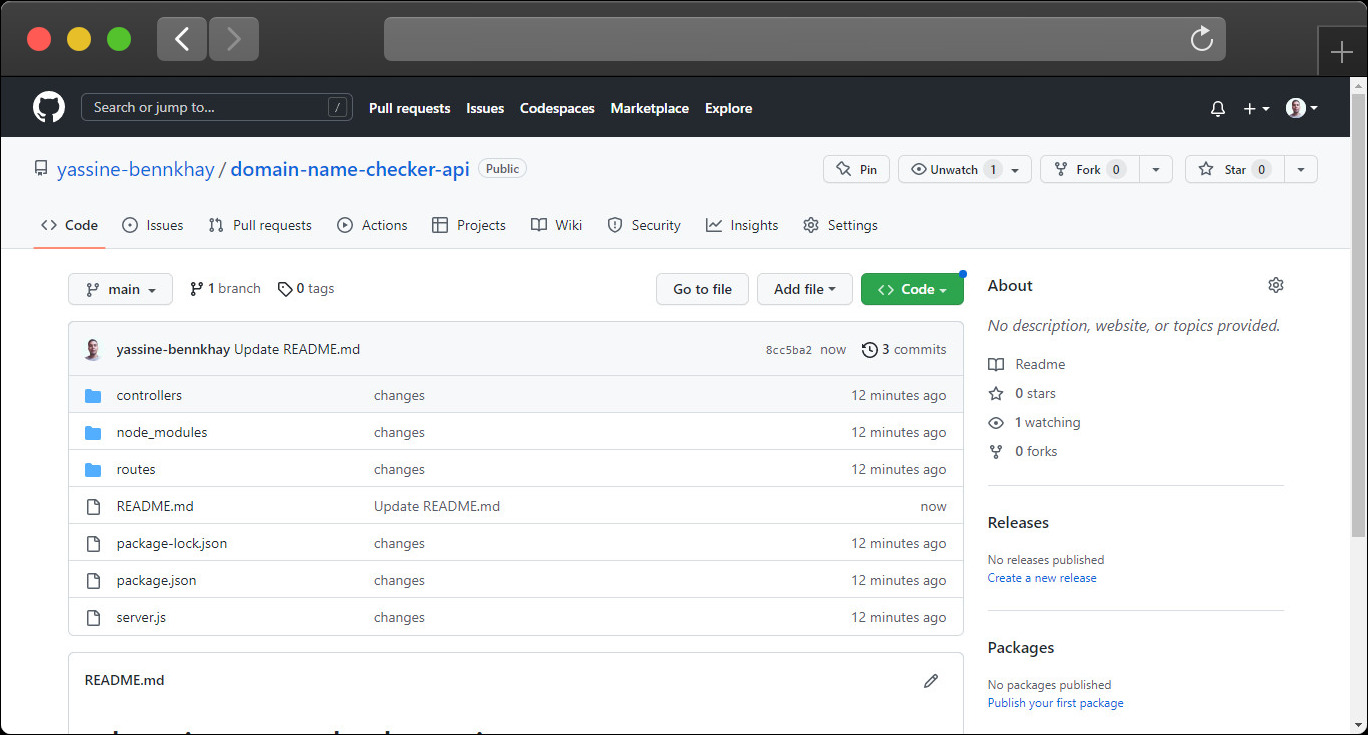Image resolution: width=1368 pixels, height=735 pixels.
Task: Click Pull requests in top navigation
Action: 410,108
